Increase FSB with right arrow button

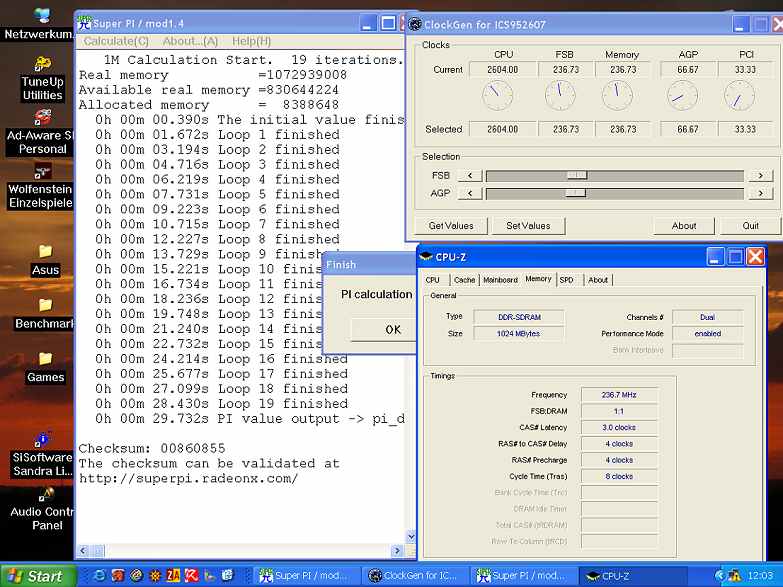tap(761, 175)
